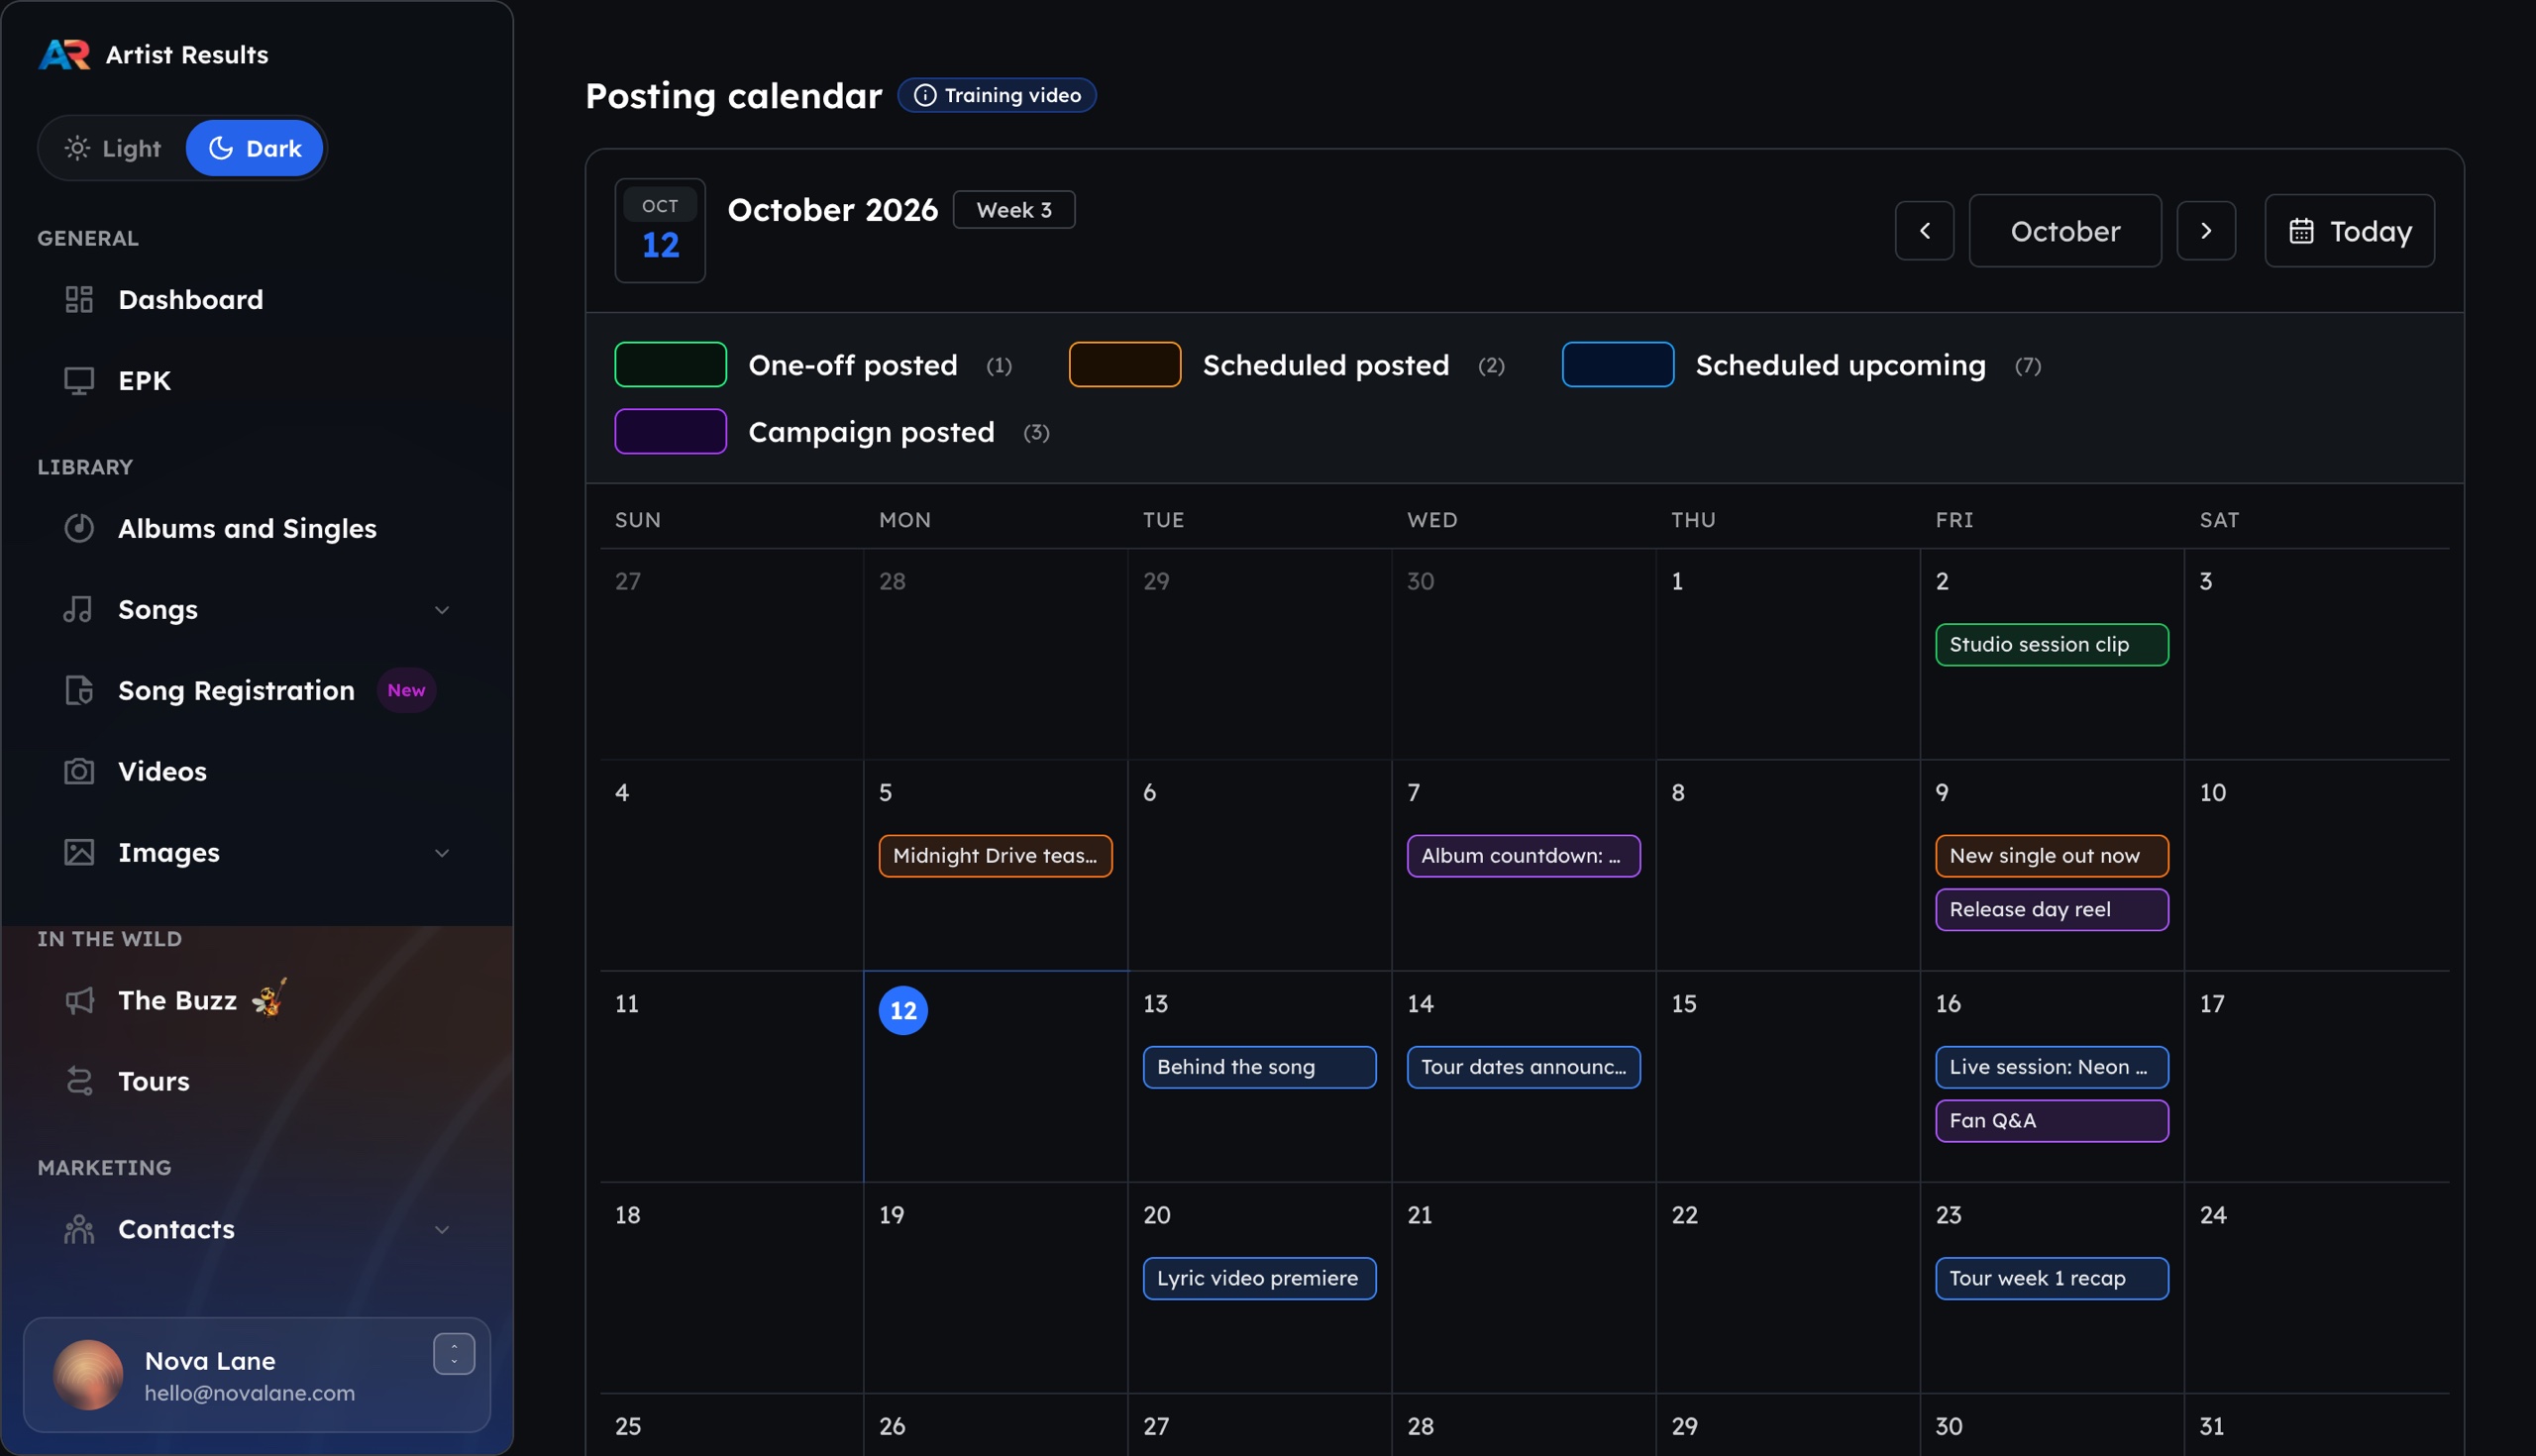Click the Contacts people icon

pos(79,1229)
